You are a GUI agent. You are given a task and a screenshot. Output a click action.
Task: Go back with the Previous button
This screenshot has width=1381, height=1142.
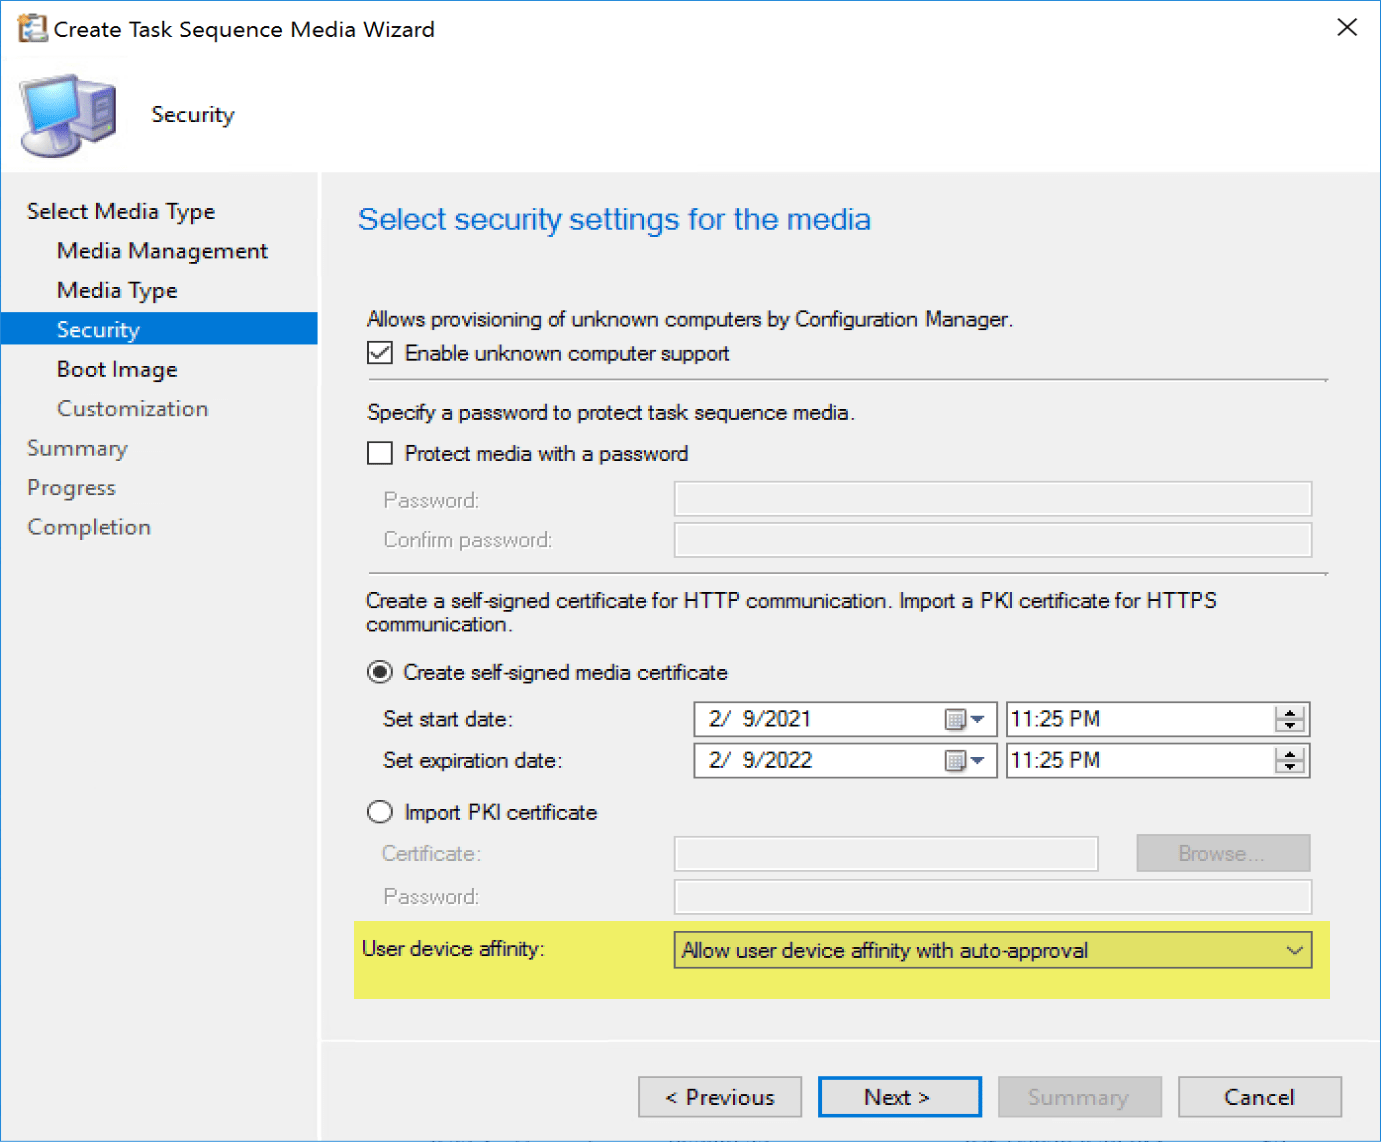720,1097
